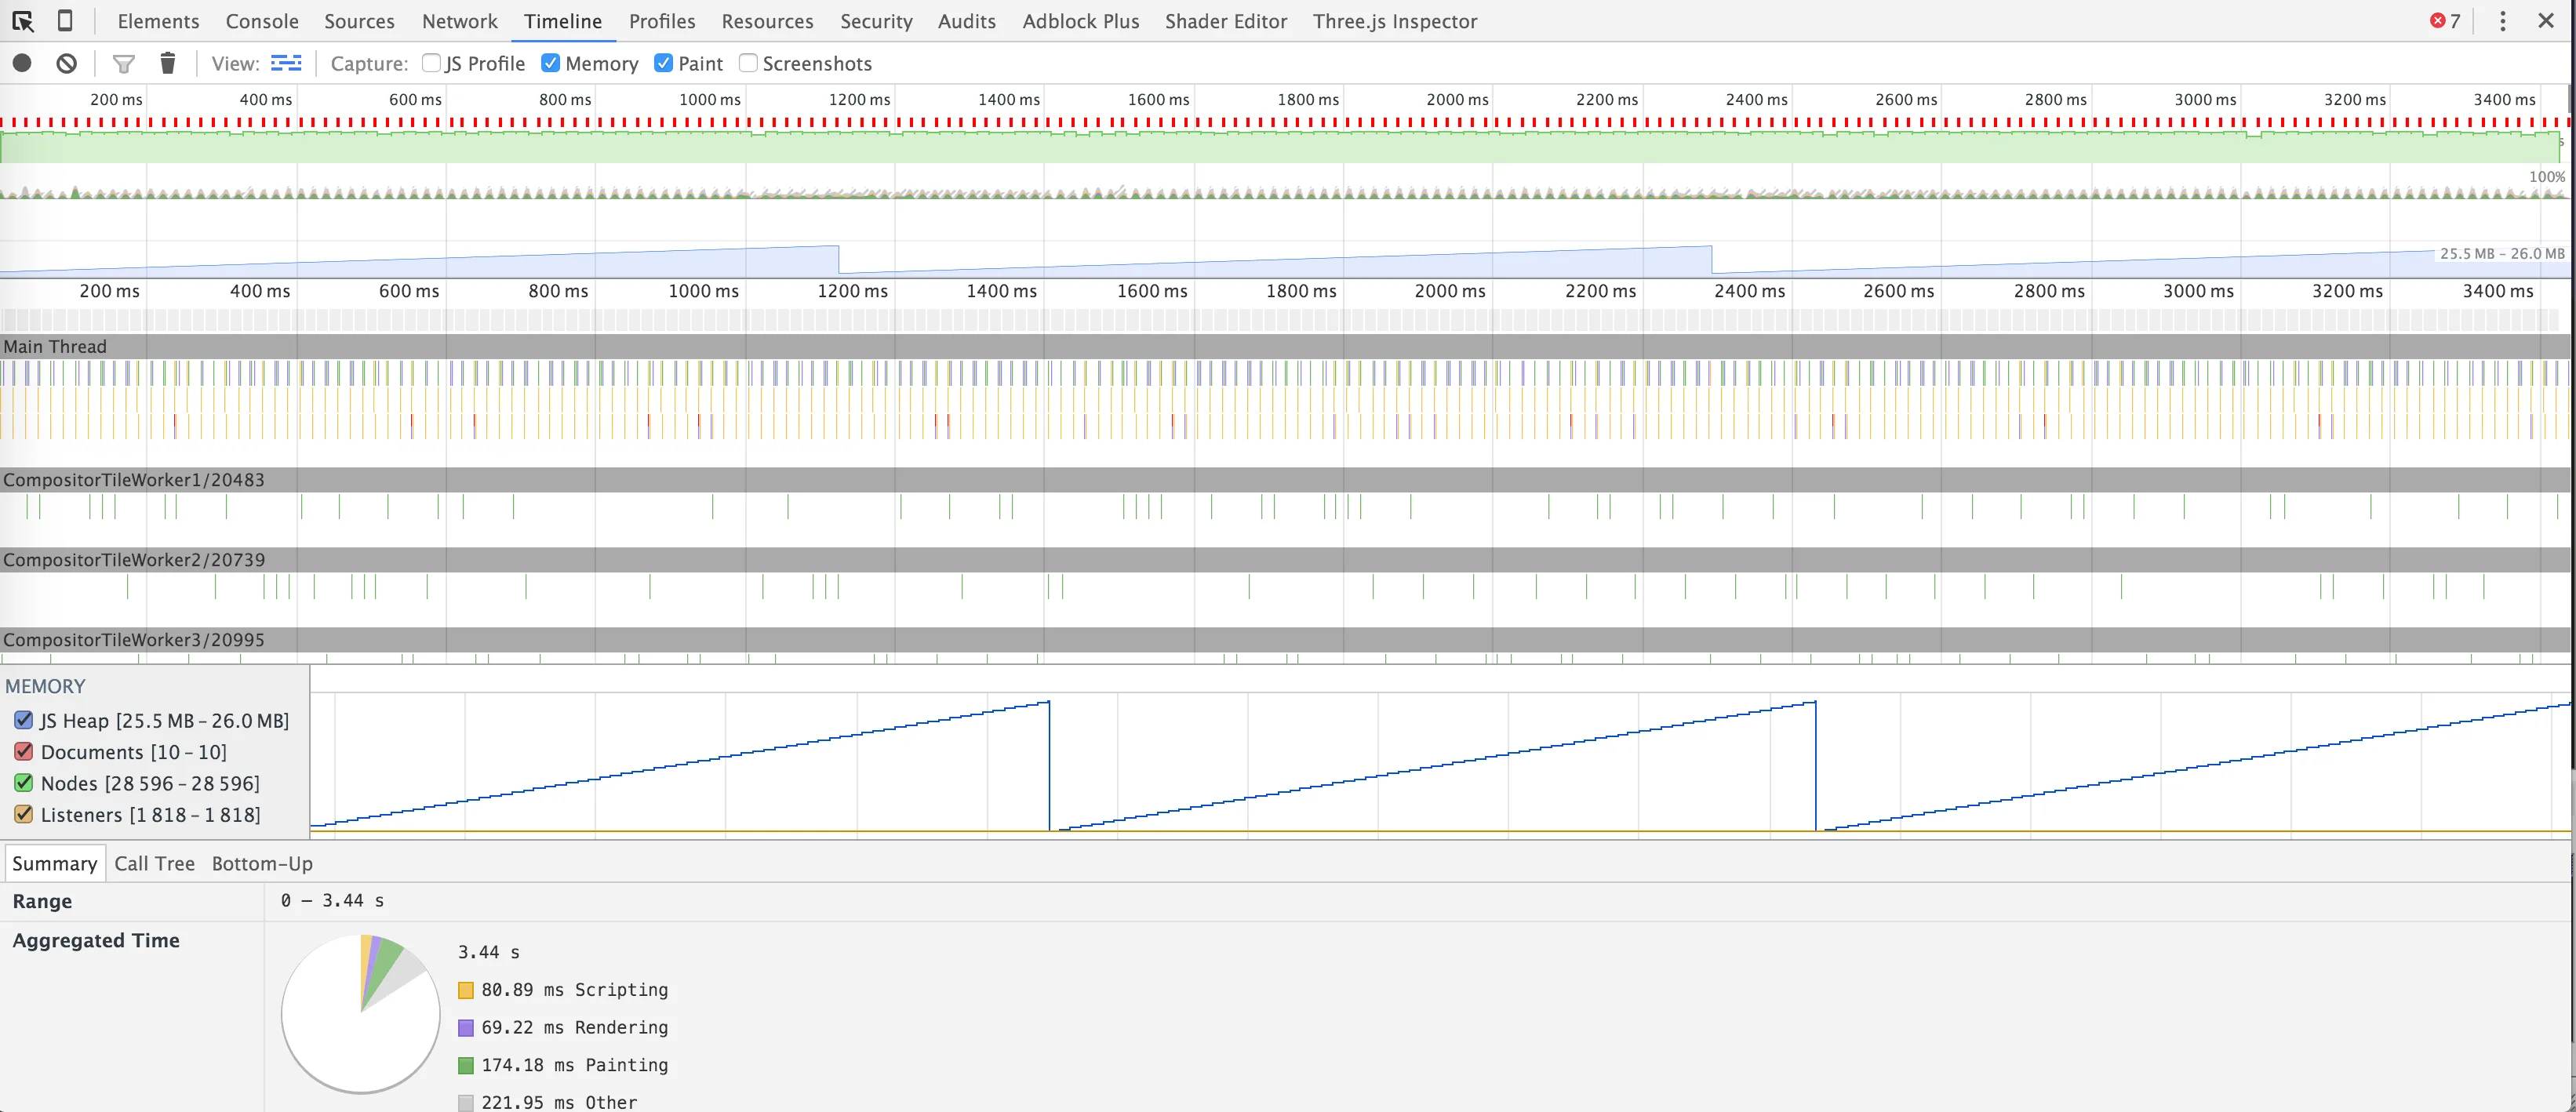Select the Bottom-Up tab
Image resolution: width=2576 pixels, height=1112 pixels.
[262, 863]
